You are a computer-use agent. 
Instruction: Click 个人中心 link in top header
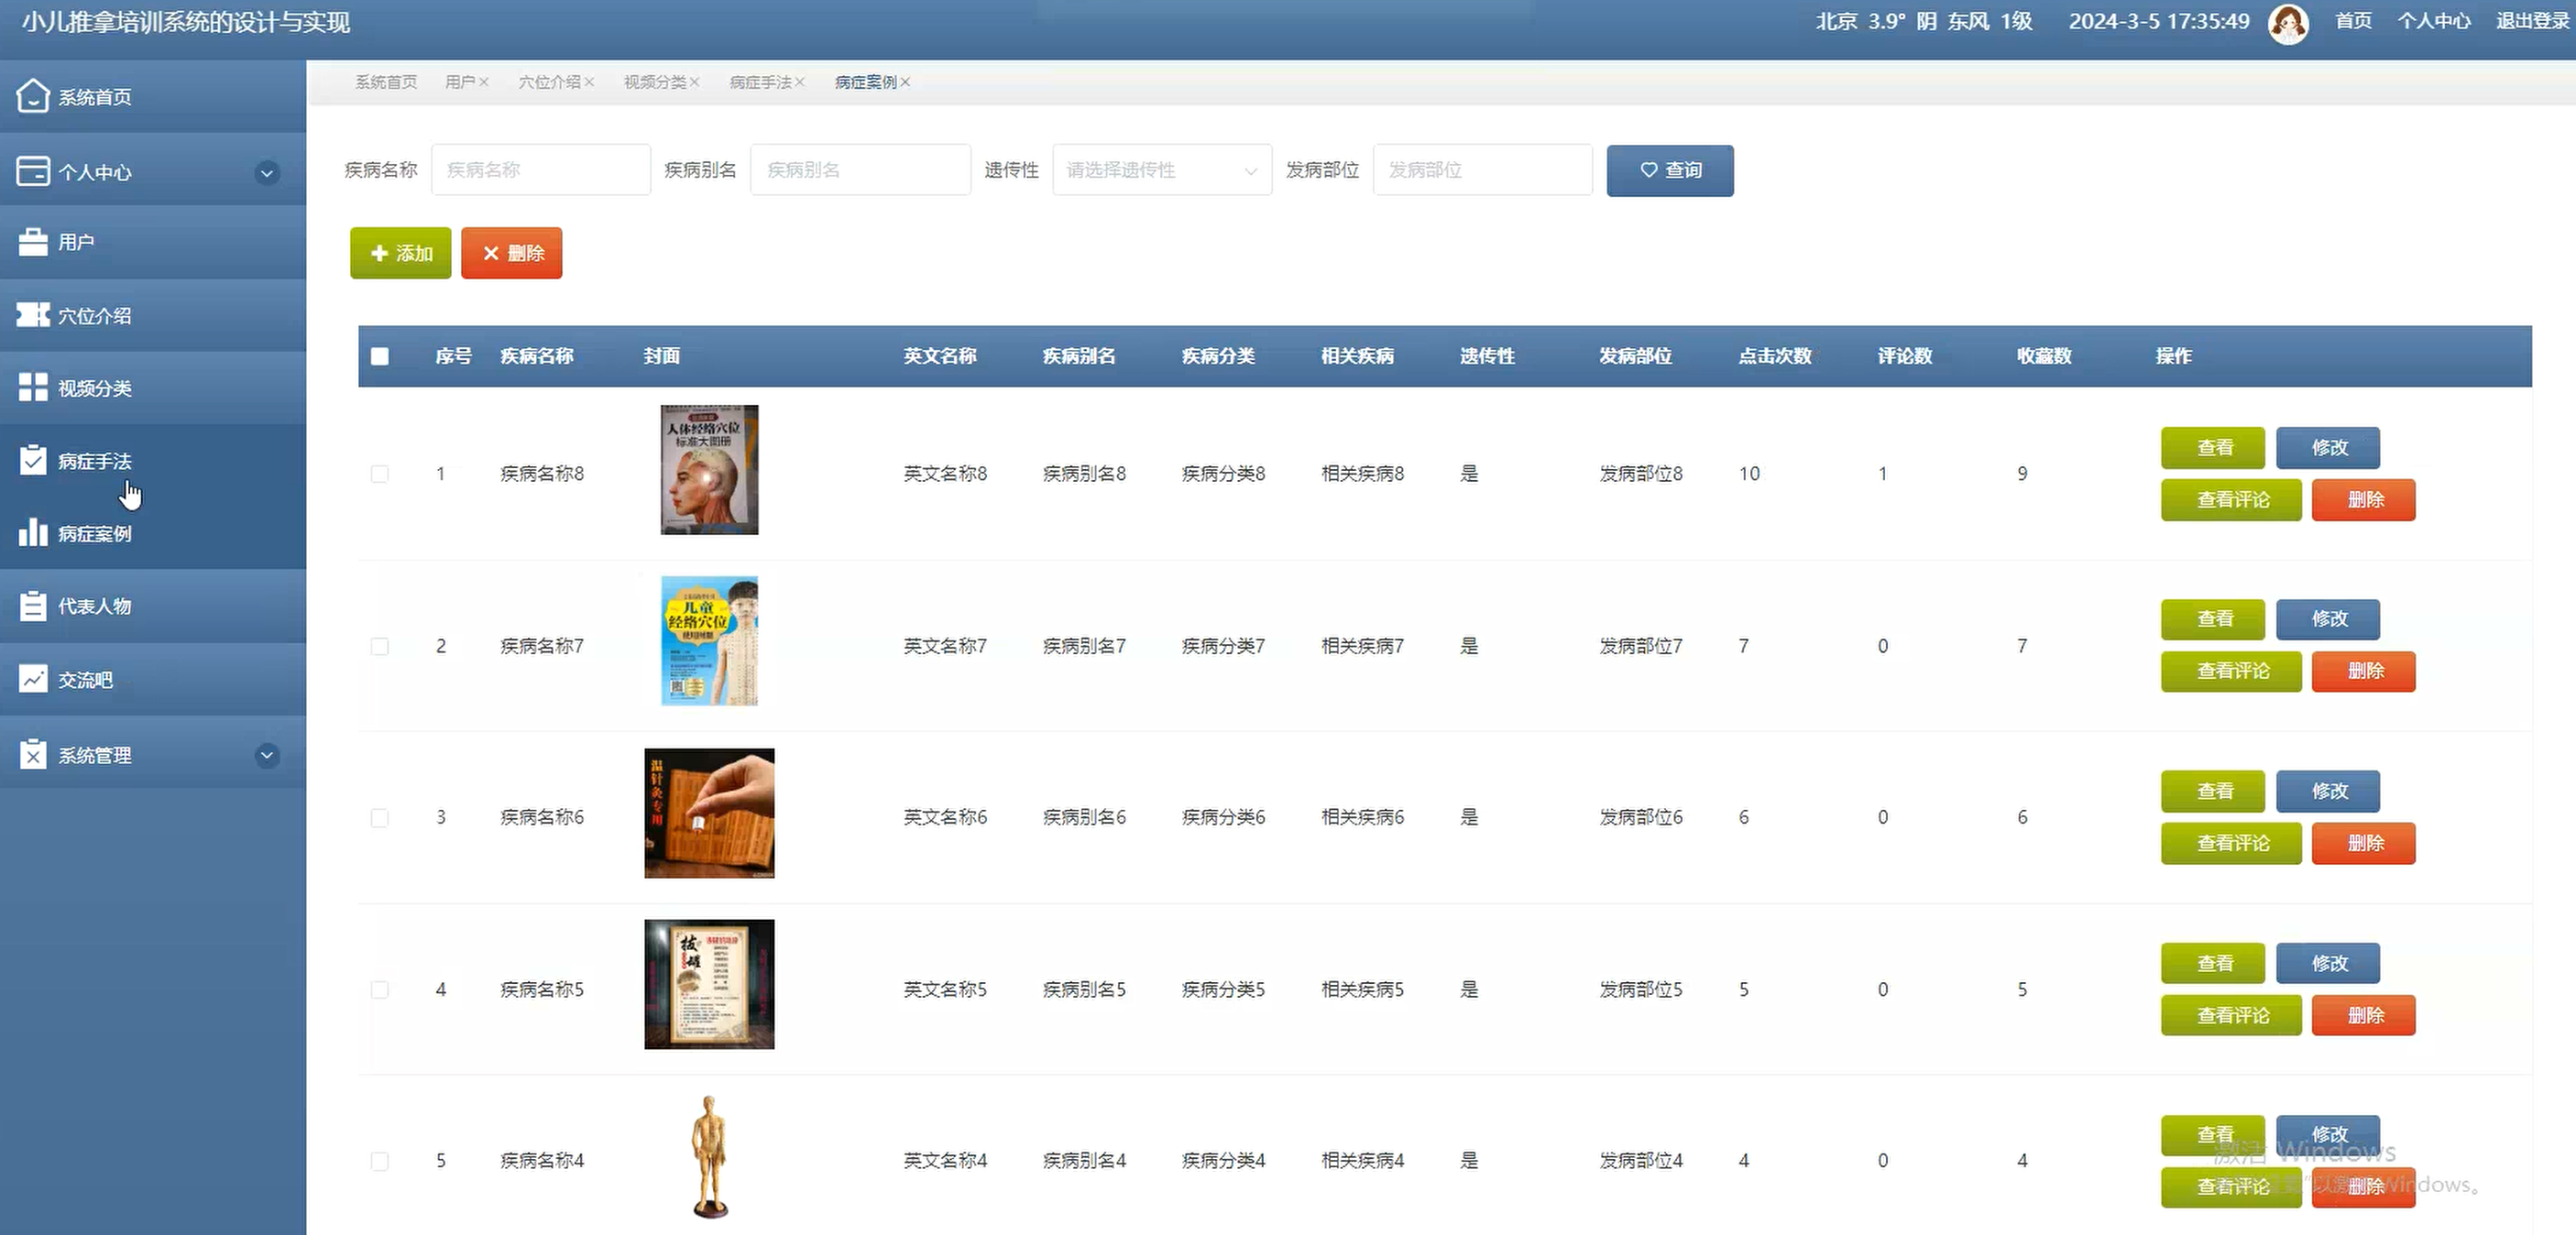click(x=2434, y=21)
